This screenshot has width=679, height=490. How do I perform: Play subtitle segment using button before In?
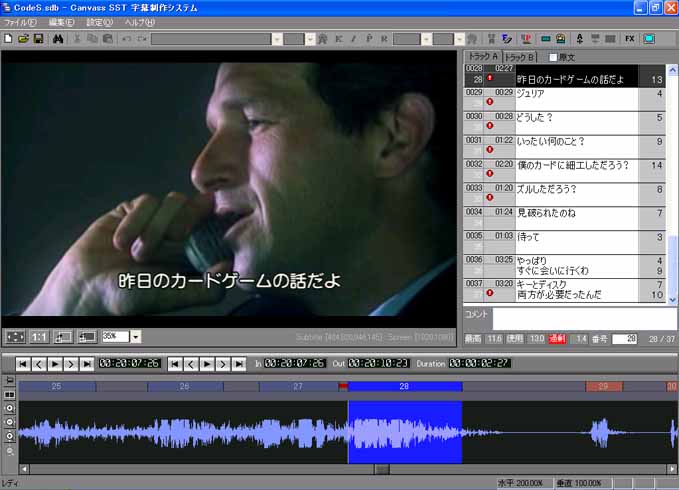tap(207, 364)
